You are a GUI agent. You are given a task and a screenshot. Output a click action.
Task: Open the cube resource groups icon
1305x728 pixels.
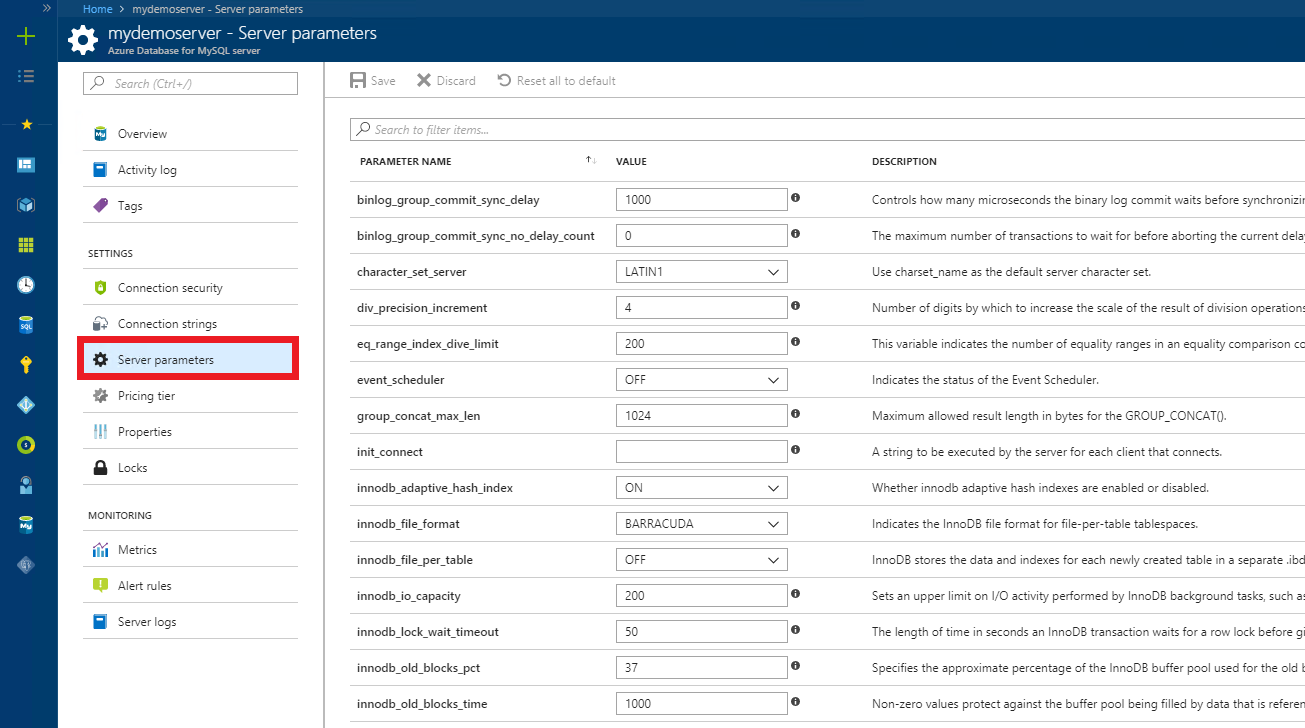[26, 204]
